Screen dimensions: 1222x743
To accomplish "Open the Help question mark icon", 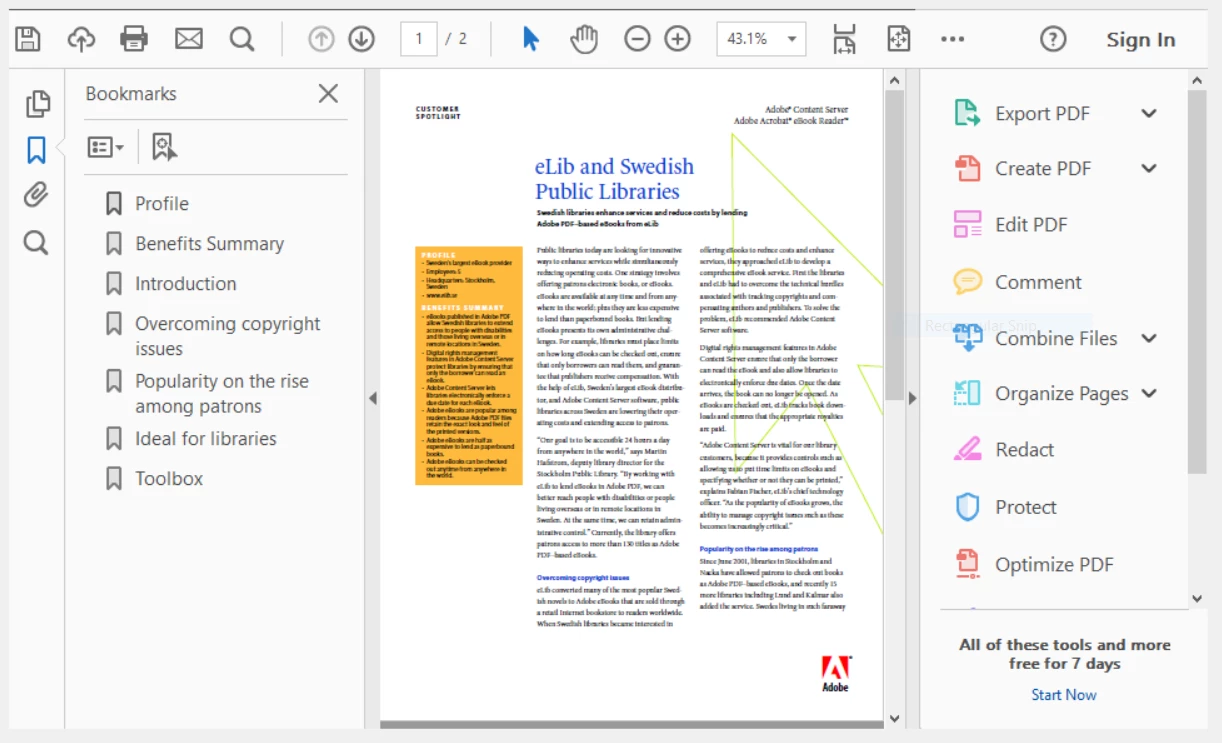I will (1053, 39).
